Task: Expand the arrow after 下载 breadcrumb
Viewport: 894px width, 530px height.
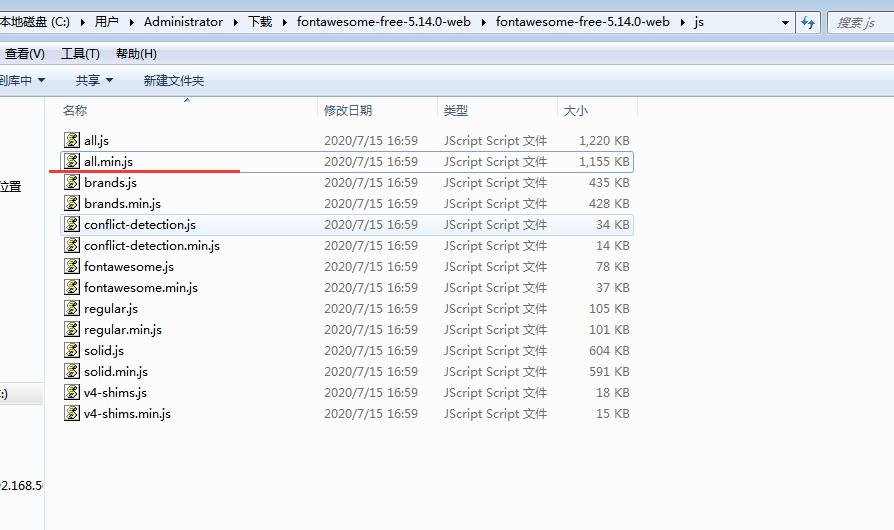Action: 285,22
